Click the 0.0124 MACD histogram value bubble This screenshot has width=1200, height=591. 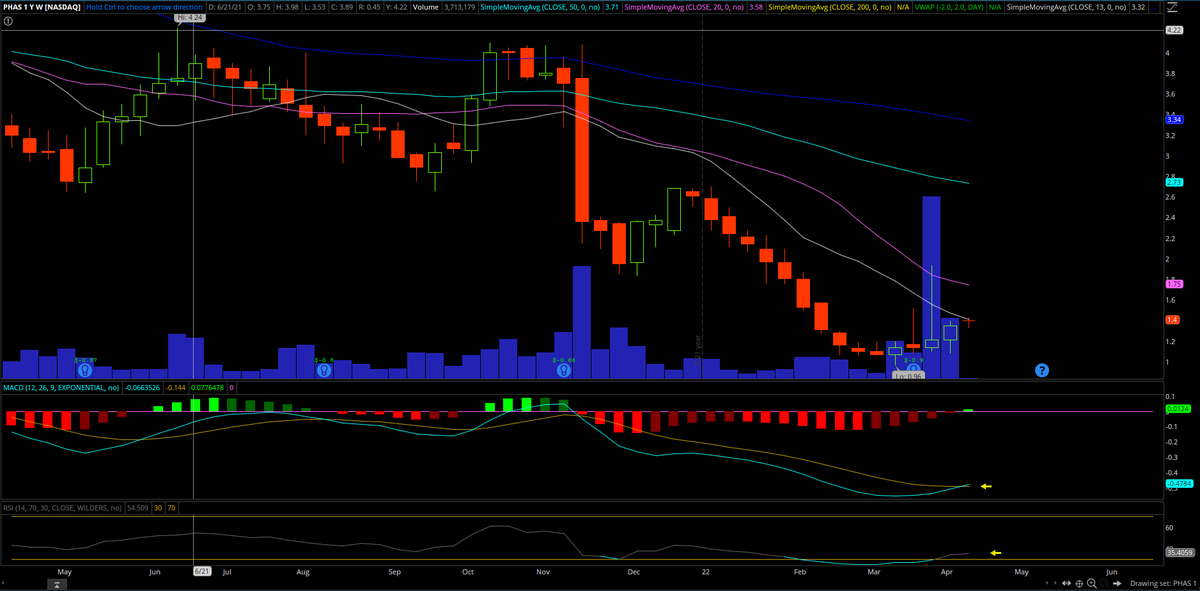click(1176, 408)
